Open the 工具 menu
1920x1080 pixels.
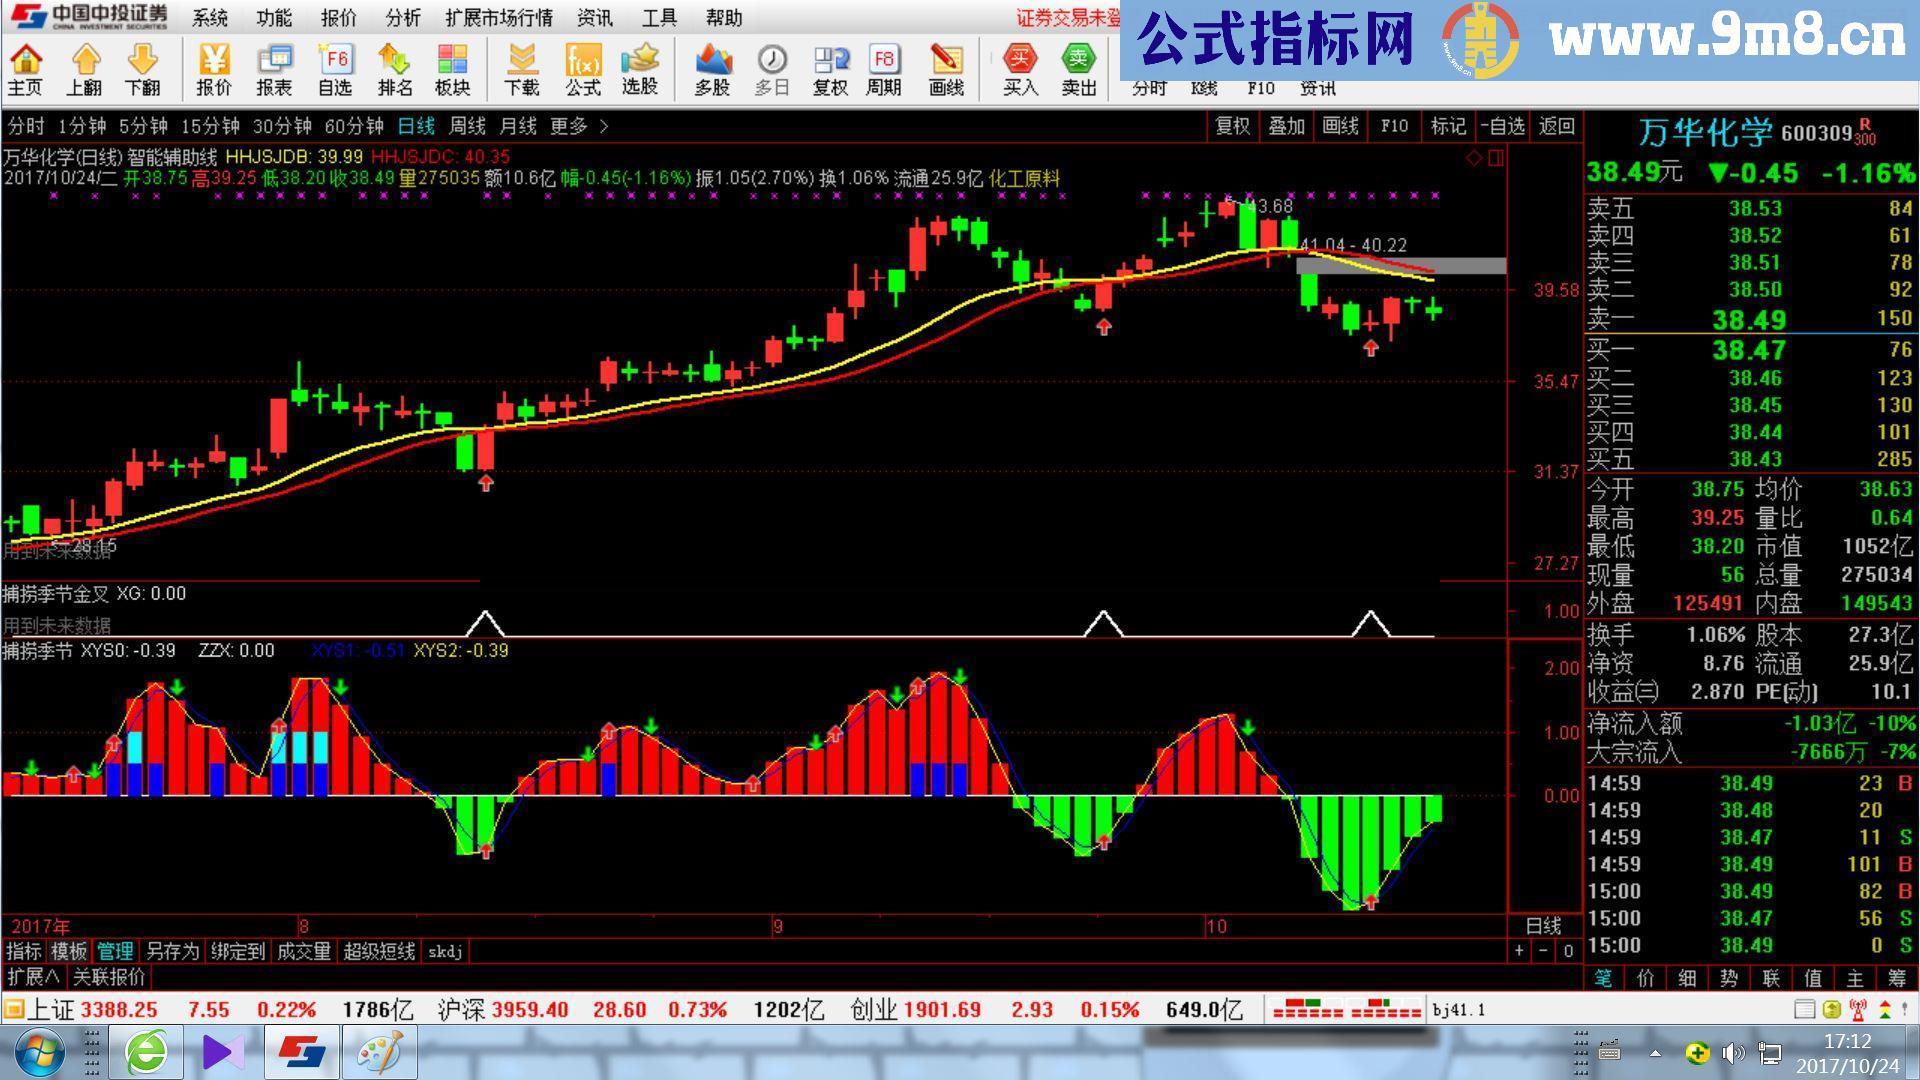(x=659, y=18)
